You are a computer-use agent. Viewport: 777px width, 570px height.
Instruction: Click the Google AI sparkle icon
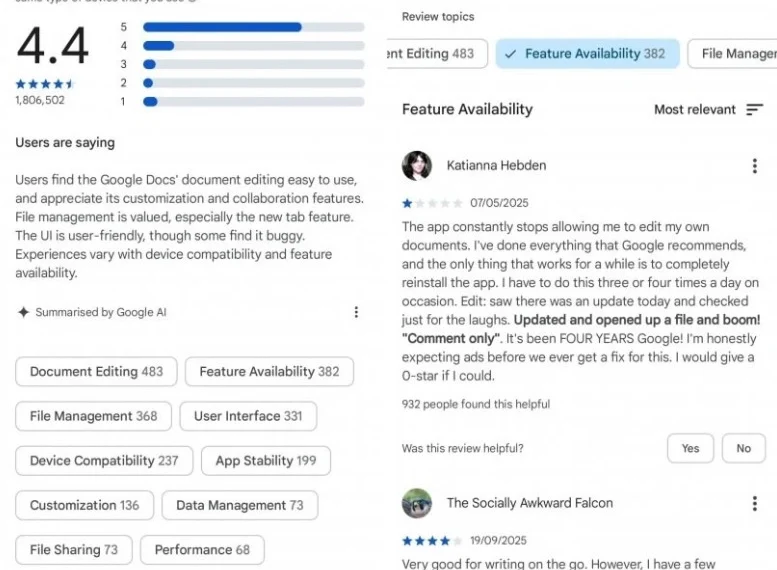[x=23, y=312]
